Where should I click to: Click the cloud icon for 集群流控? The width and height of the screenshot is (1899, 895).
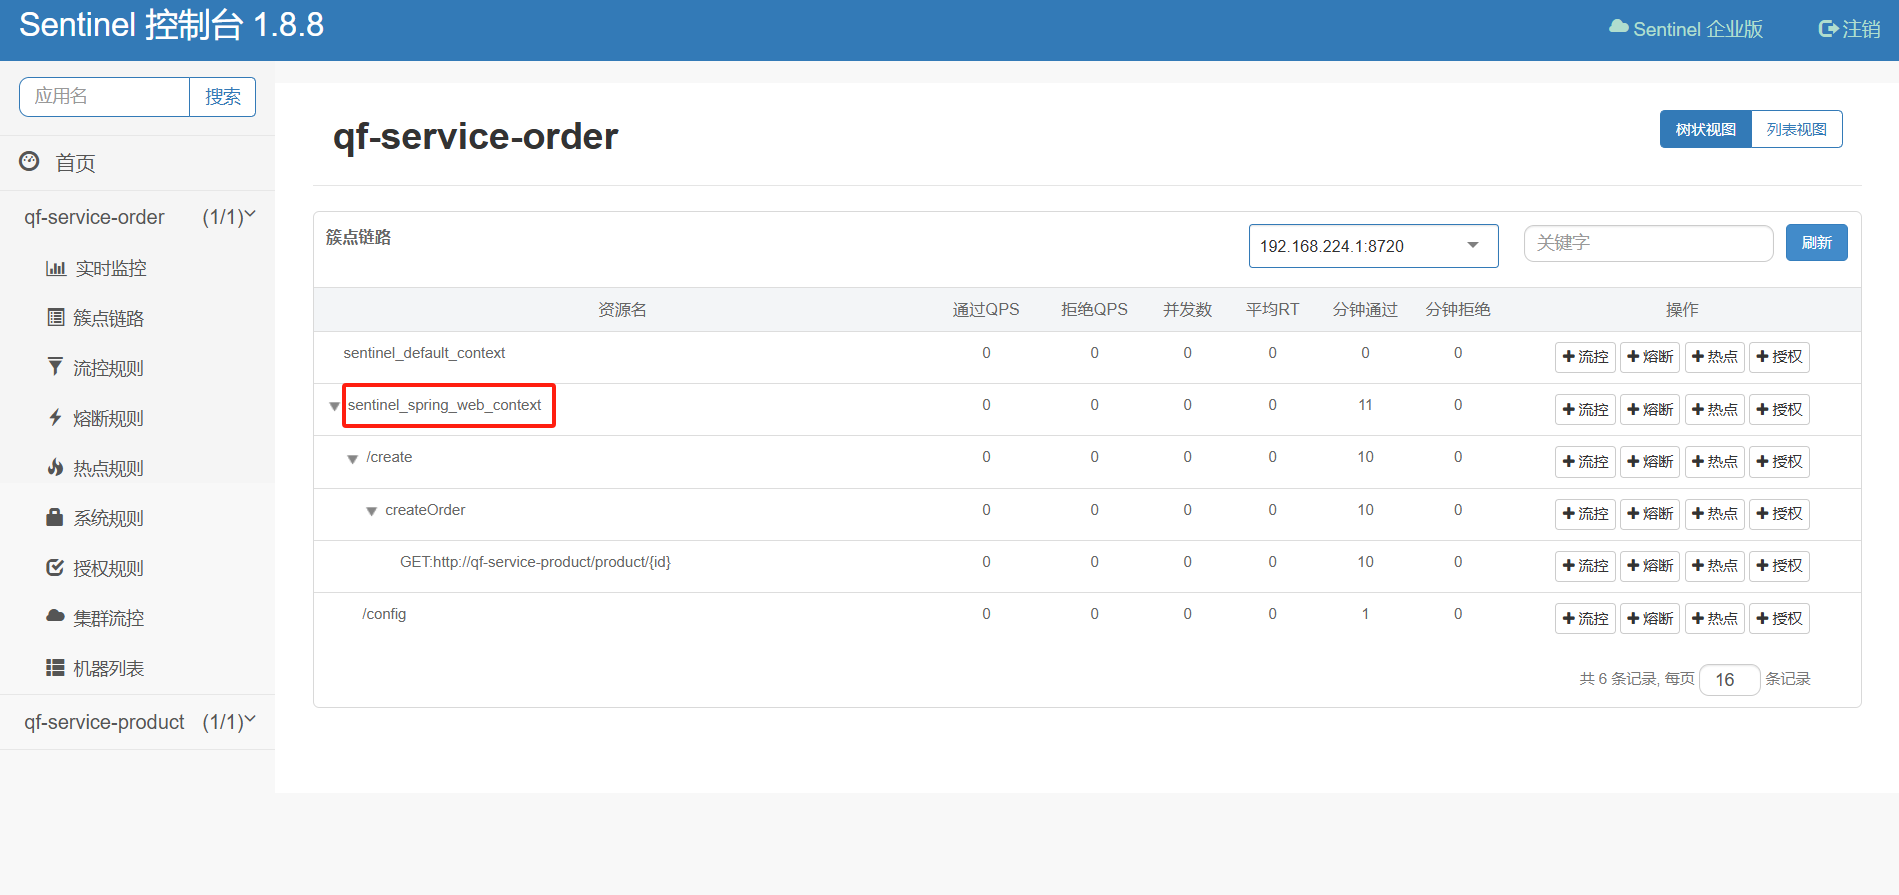[56, 616]
